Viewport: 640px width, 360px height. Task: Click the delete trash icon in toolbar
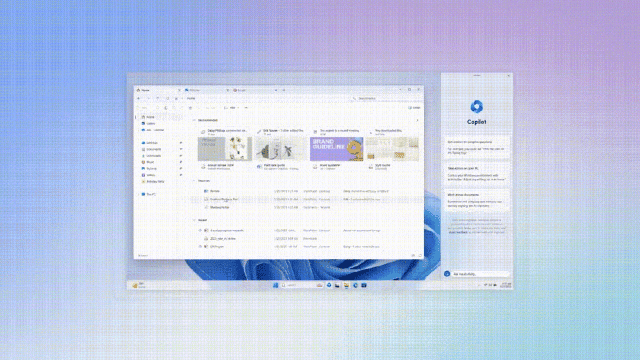190,108
